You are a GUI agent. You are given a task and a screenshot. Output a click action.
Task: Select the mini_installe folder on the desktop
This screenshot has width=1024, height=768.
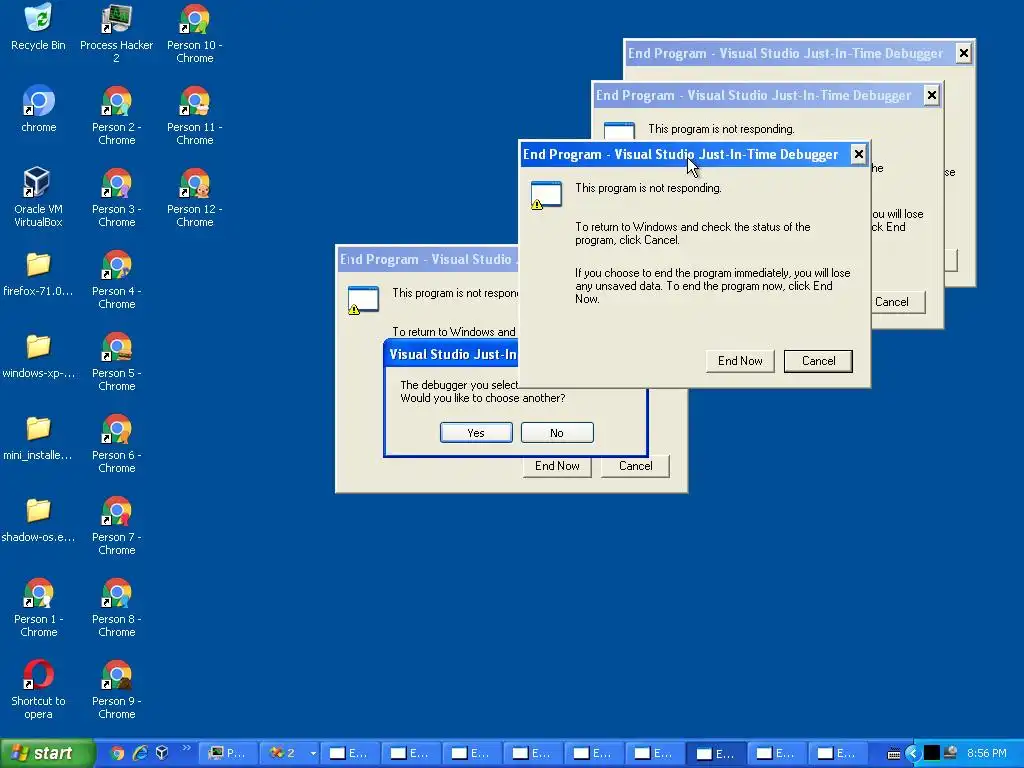[x=38, y=438]
